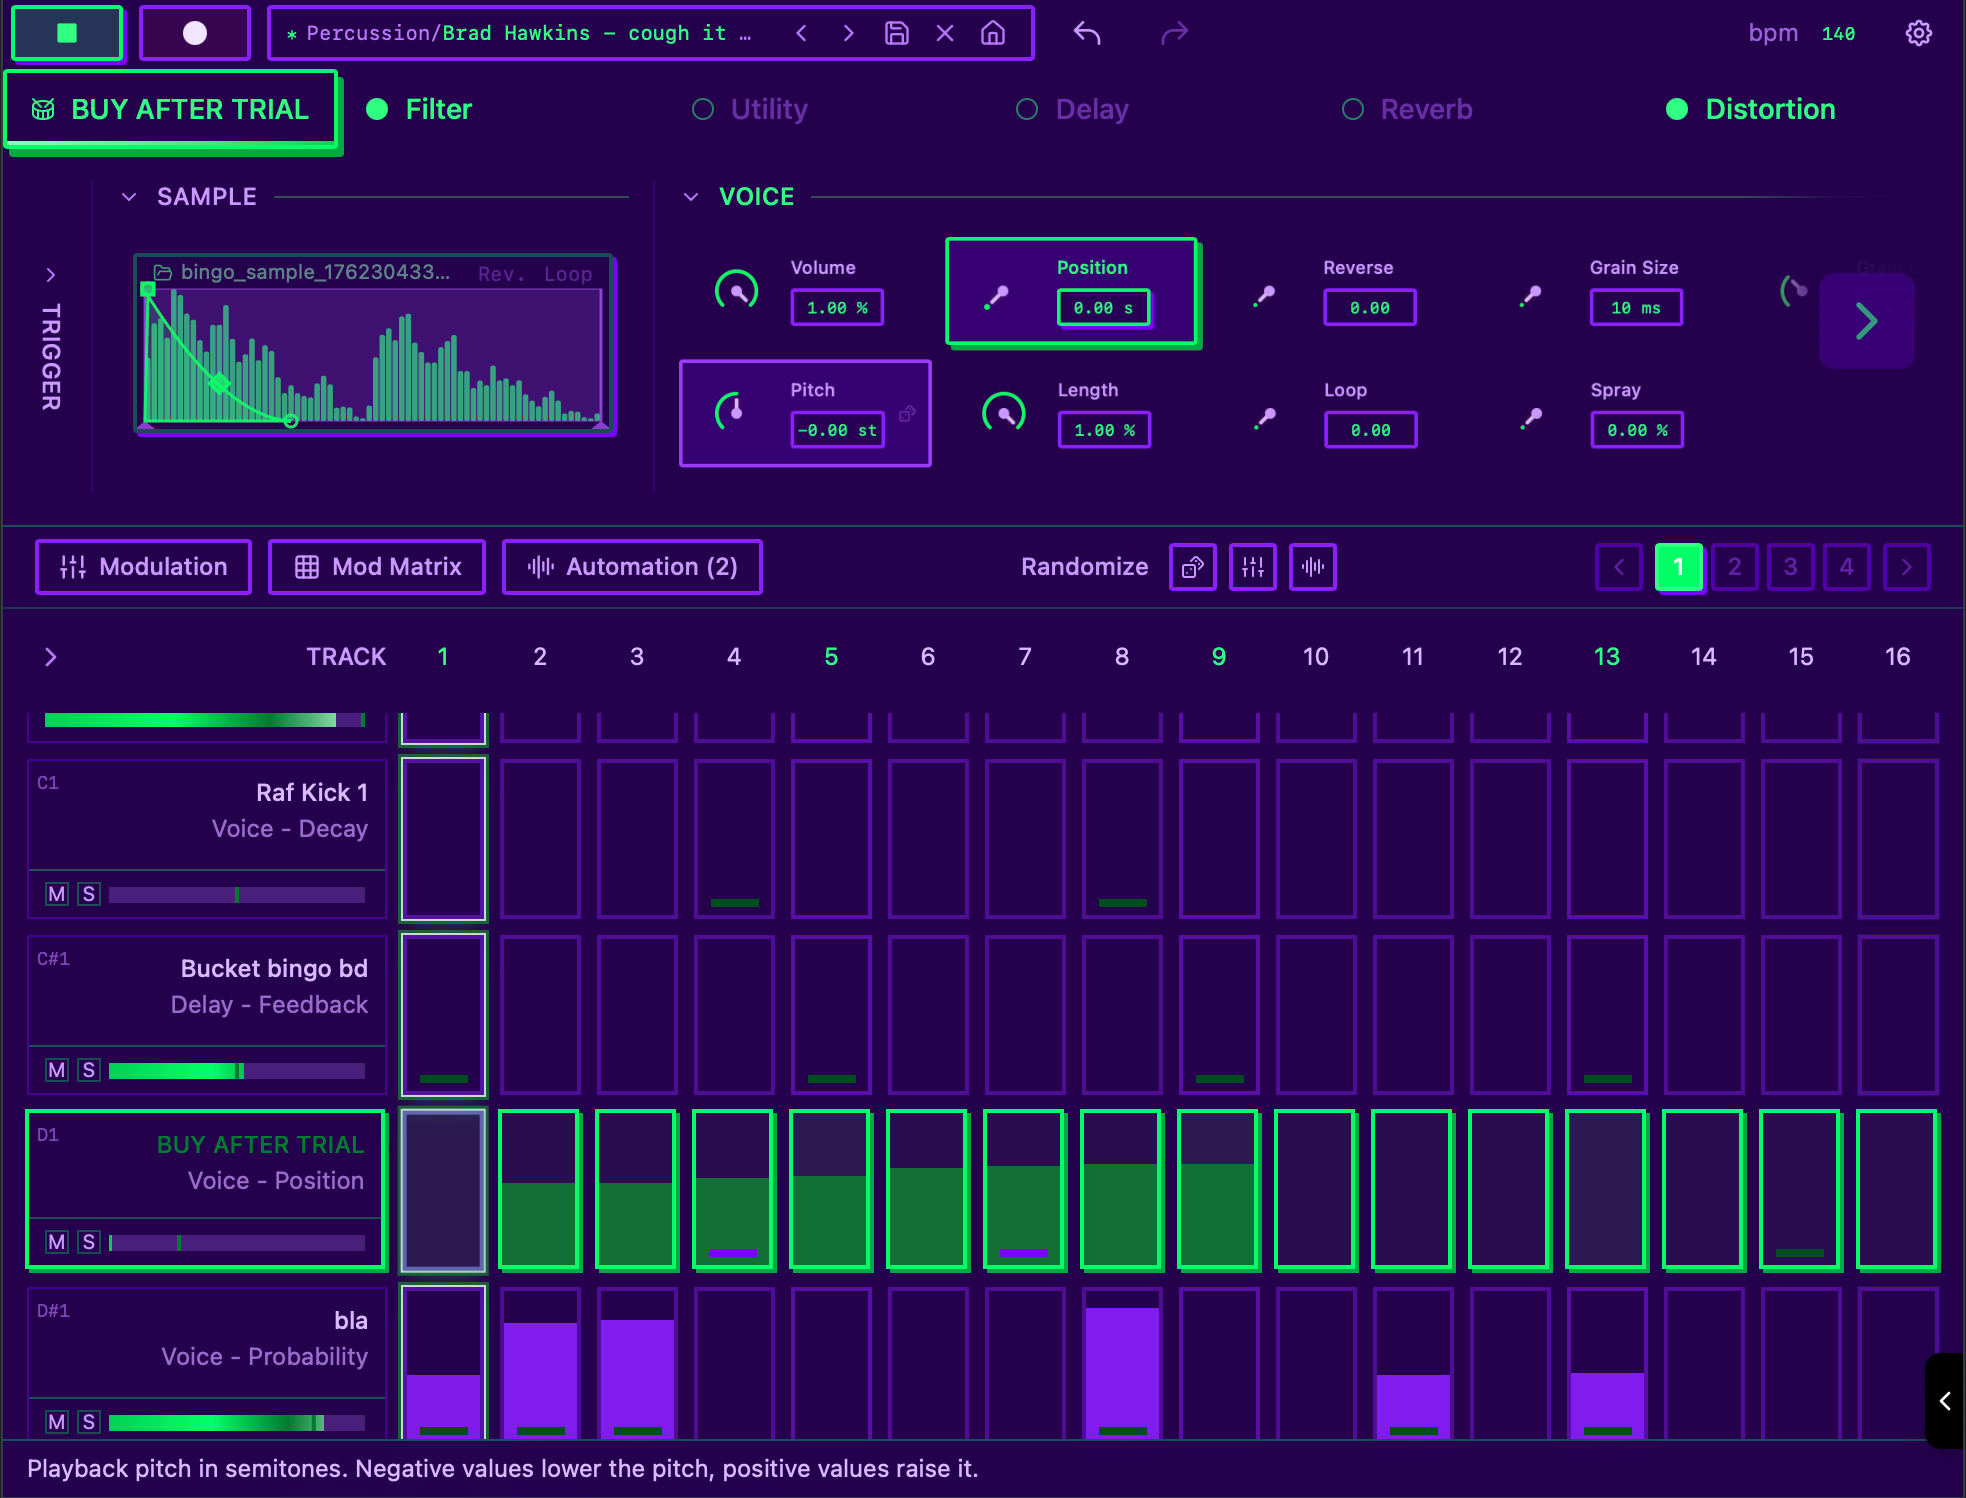Go to next preset arrow
Viewport: 1966px width, 1498px height.
tap(848, 33)
